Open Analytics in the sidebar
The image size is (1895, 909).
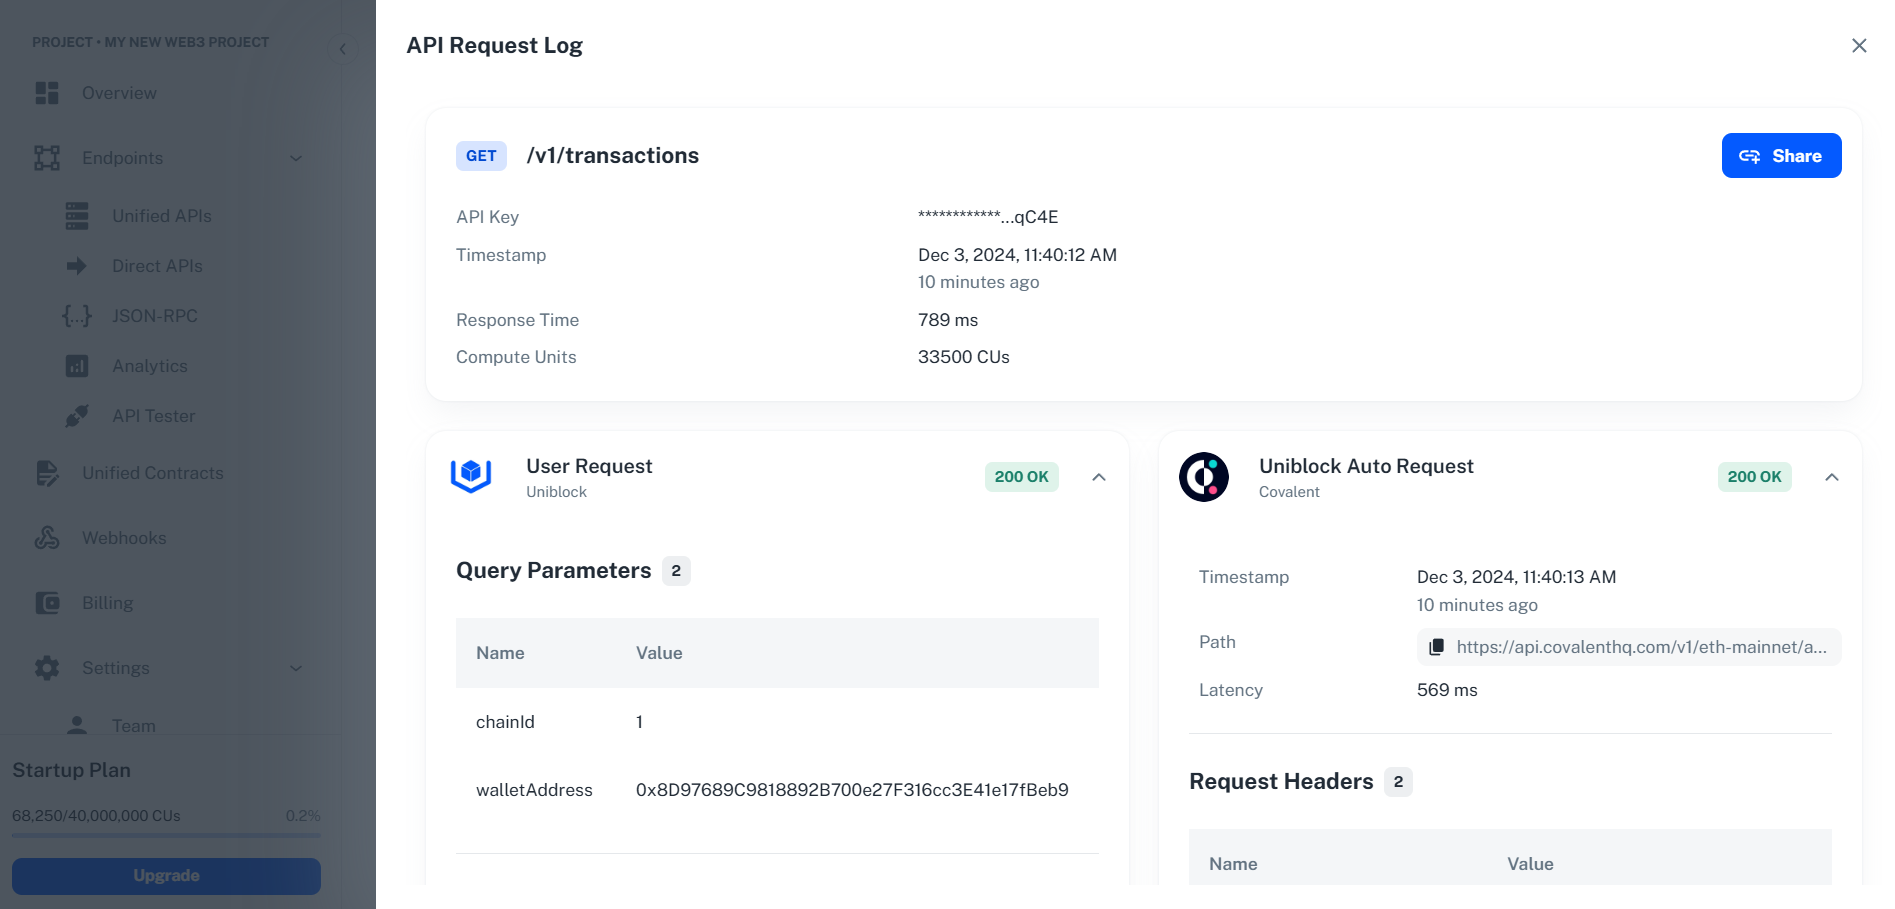(150, 366)
